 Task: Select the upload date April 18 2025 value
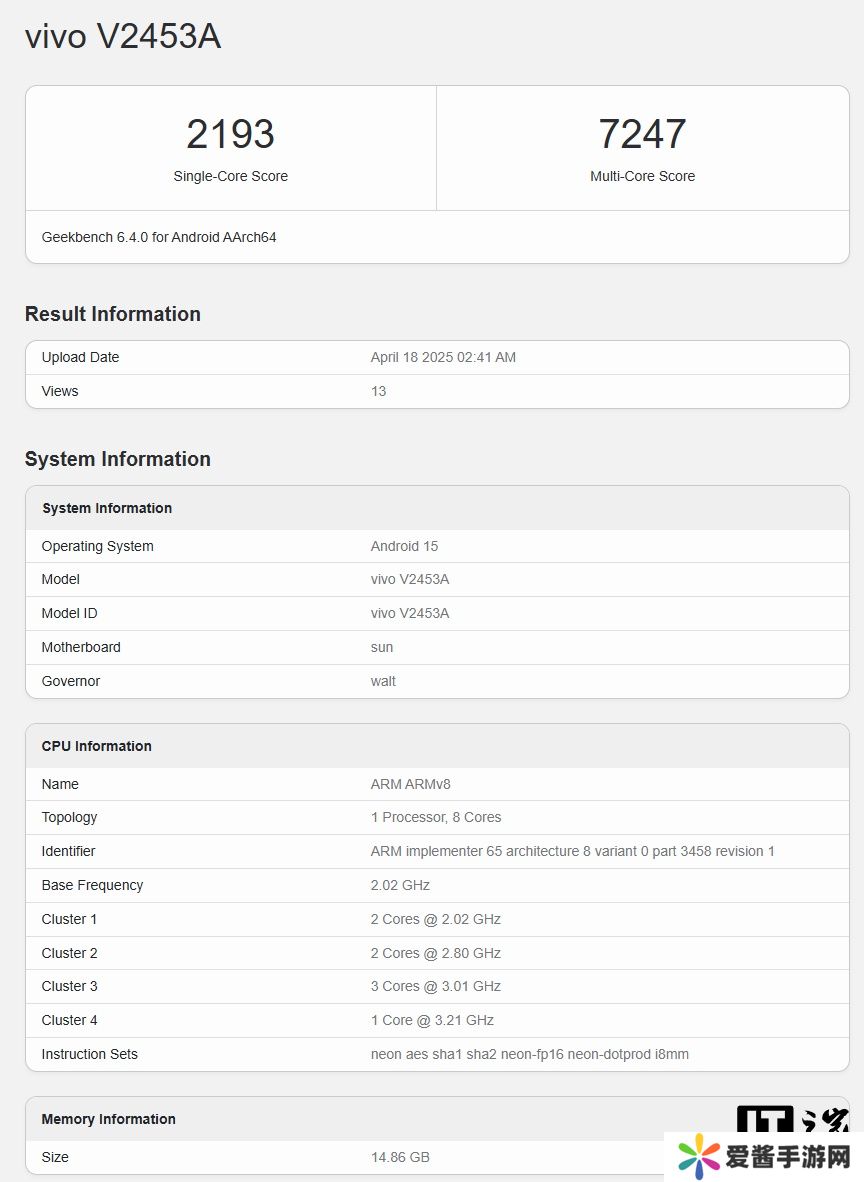pos(443,357)
